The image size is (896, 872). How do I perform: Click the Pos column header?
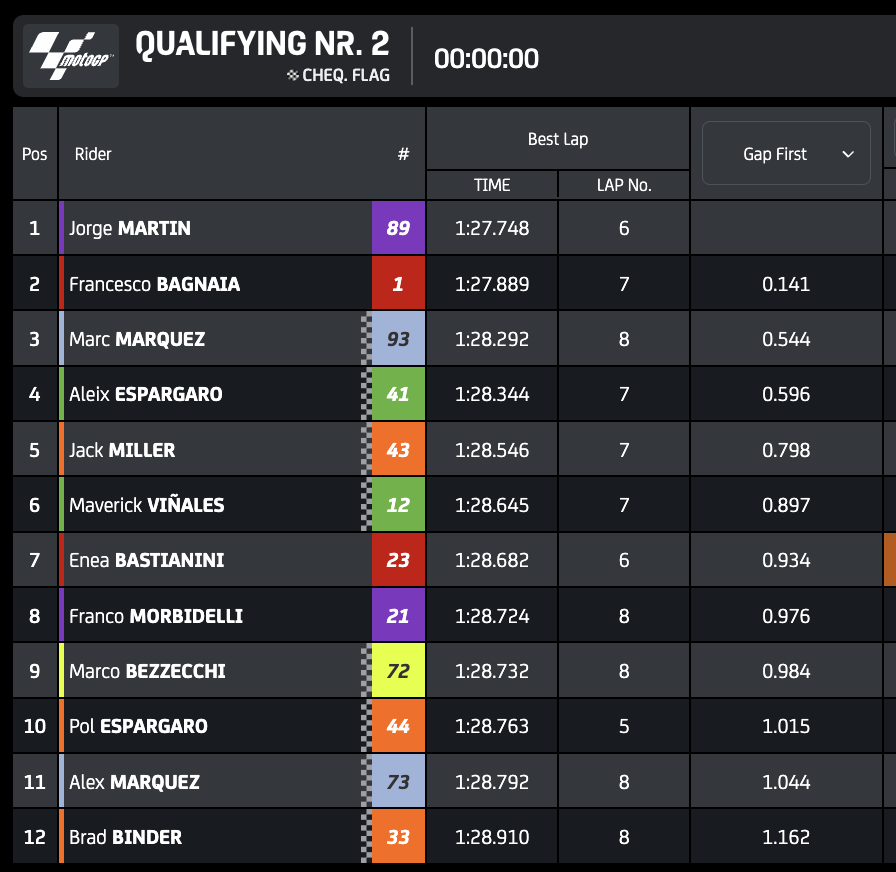(35, 154)
